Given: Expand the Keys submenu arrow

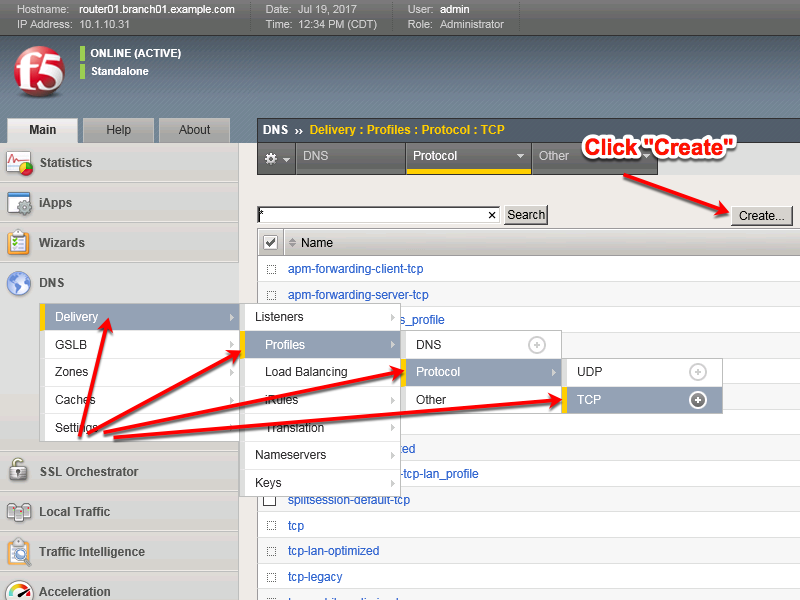Looking at the screenshot, I should [392, 483].
